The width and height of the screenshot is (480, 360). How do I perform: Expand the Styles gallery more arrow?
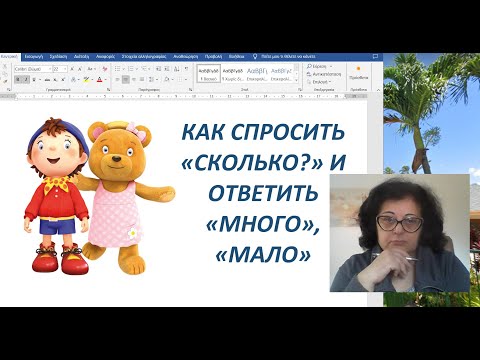click(x=296, y=80)
